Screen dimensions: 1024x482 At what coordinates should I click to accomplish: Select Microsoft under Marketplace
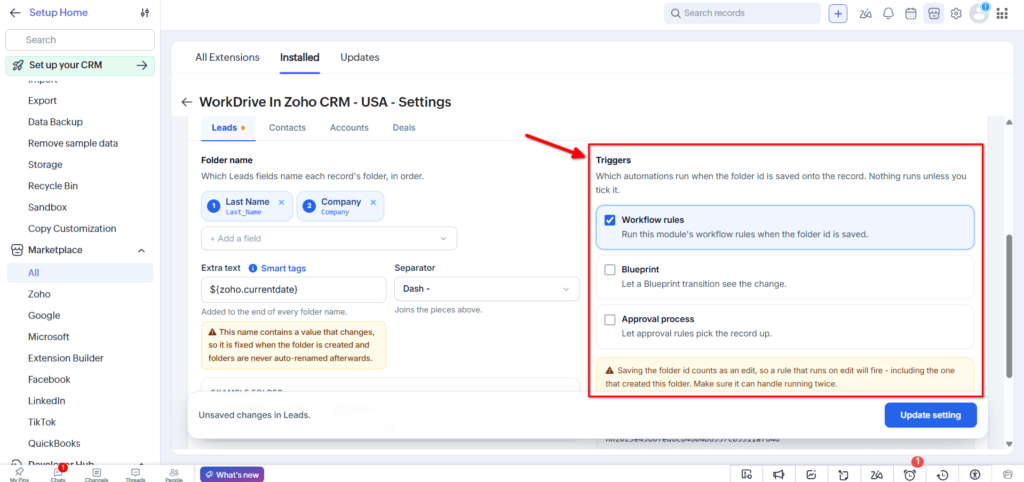(48, 337)
